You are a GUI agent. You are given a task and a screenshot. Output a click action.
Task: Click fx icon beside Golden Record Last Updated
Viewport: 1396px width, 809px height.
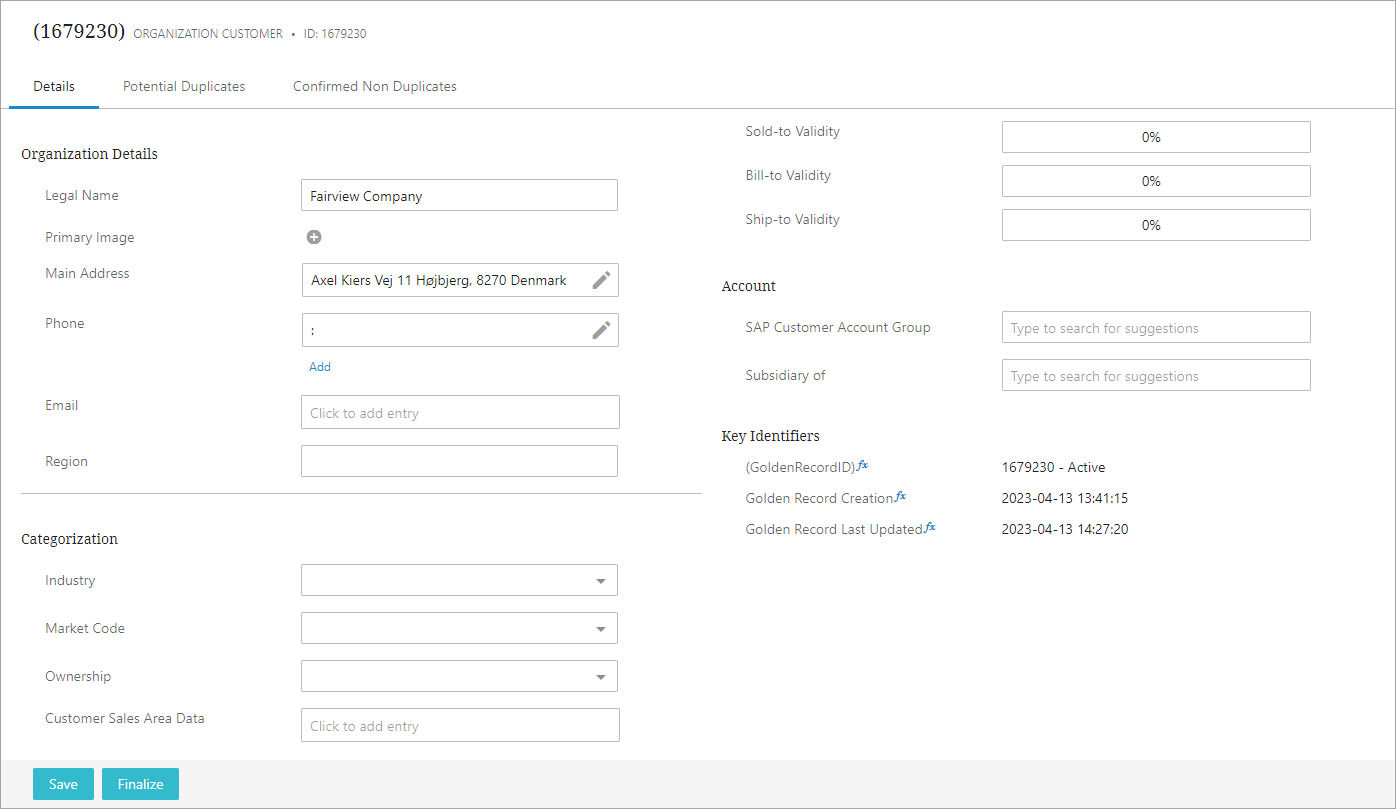click(930, 528)
